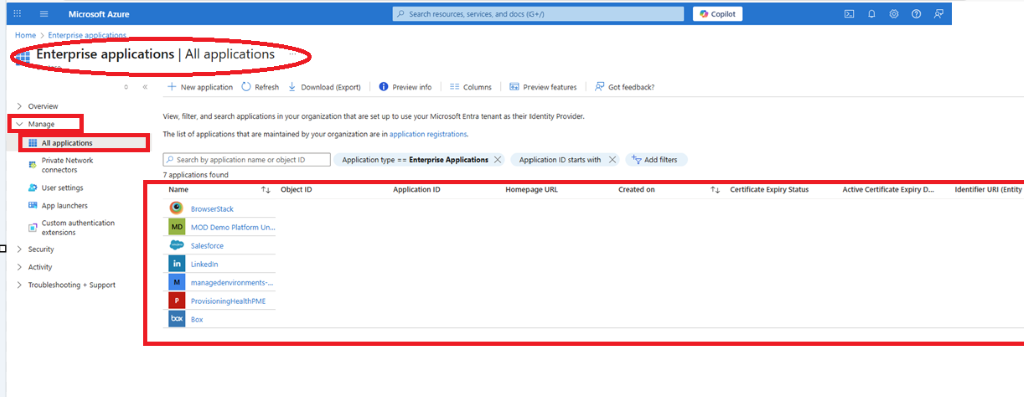The image size is (1024, 397).
Task: Expand the Security section
Action: pos(35,249)
